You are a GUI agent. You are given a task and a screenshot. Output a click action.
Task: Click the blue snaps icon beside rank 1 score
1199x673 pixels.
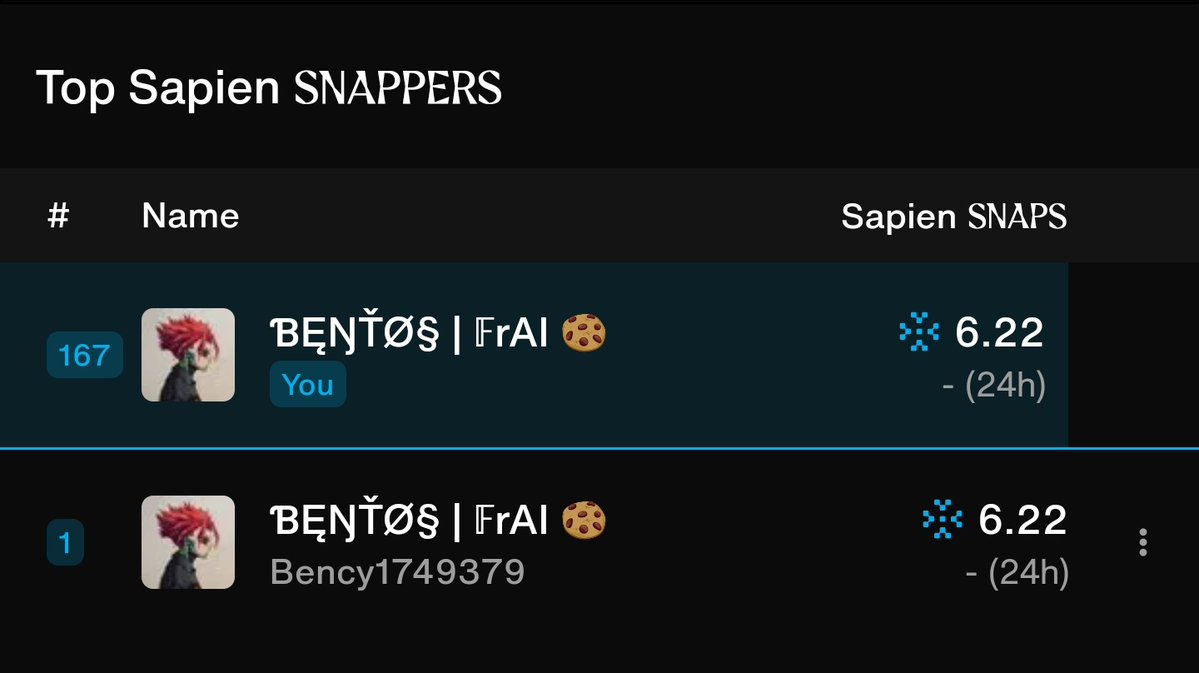[x=942, y=519]
